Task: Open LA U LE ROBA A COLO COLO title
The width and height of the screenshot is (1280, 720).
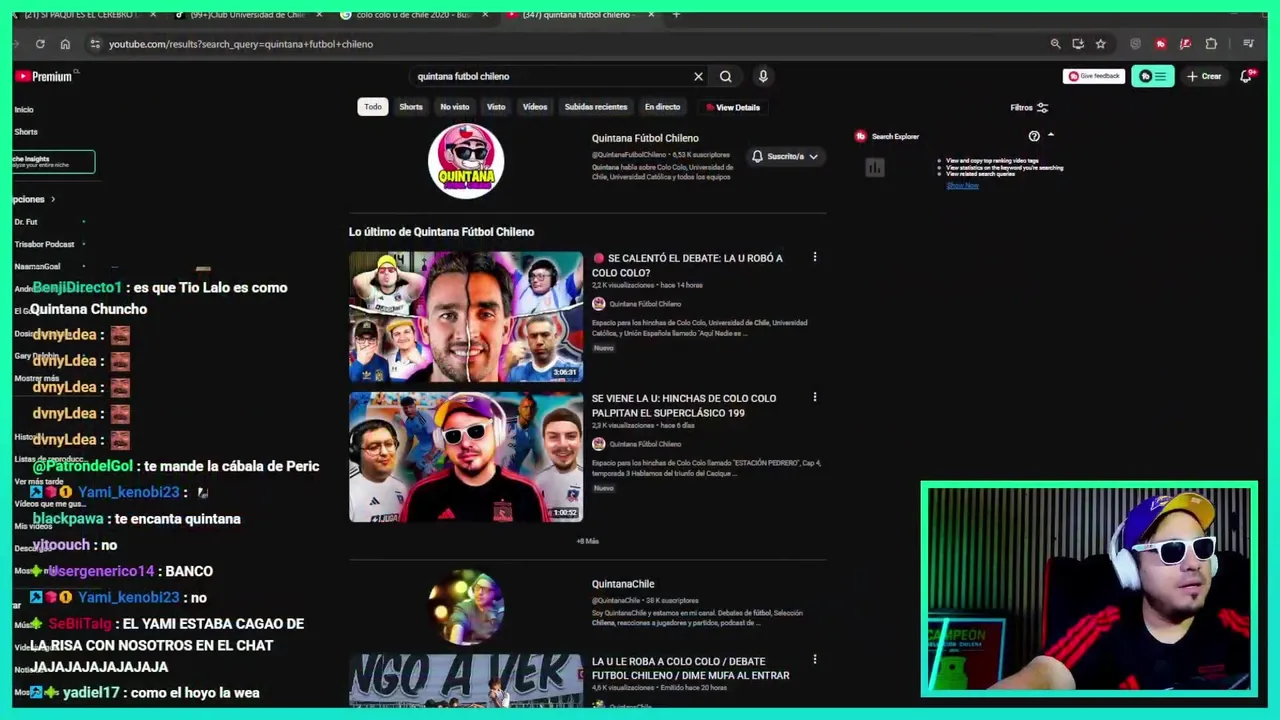Action: (690, 668)
